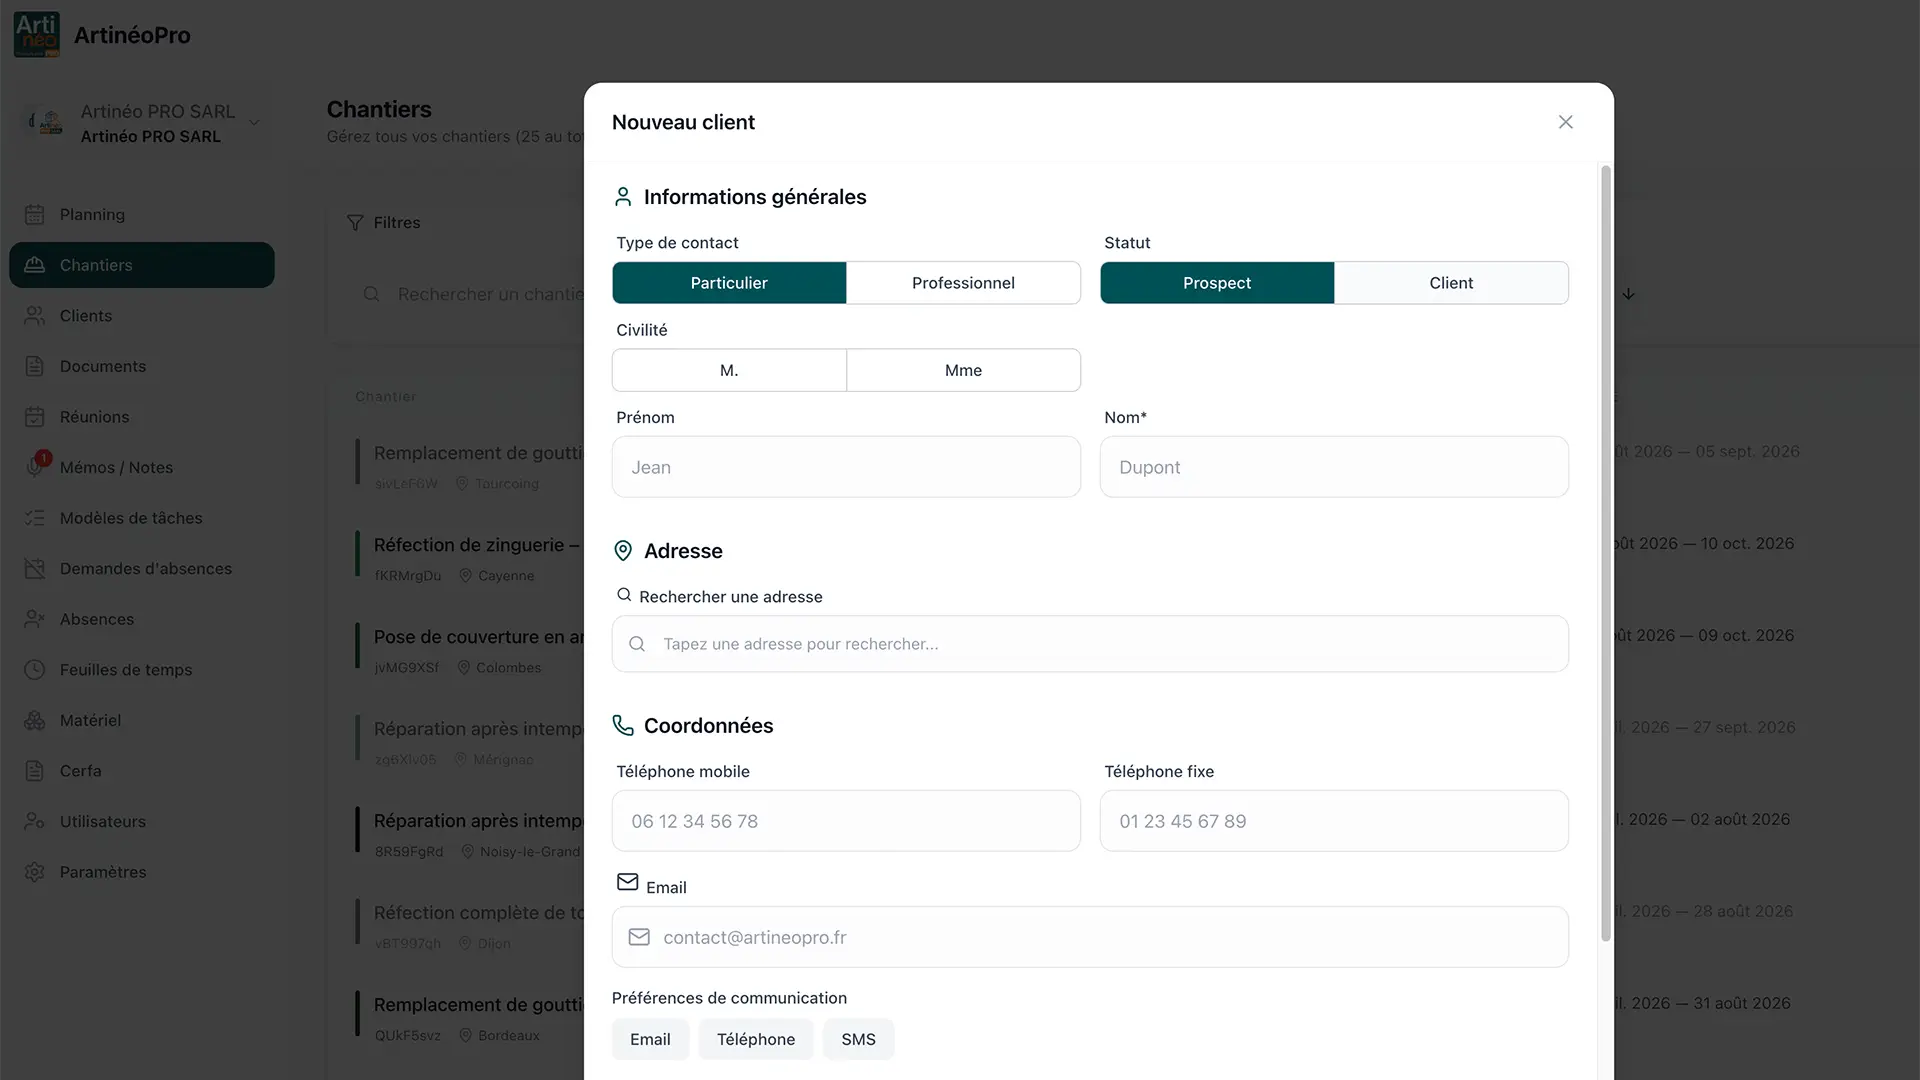Click chantier code fKRMrgDu

point(408,576)
